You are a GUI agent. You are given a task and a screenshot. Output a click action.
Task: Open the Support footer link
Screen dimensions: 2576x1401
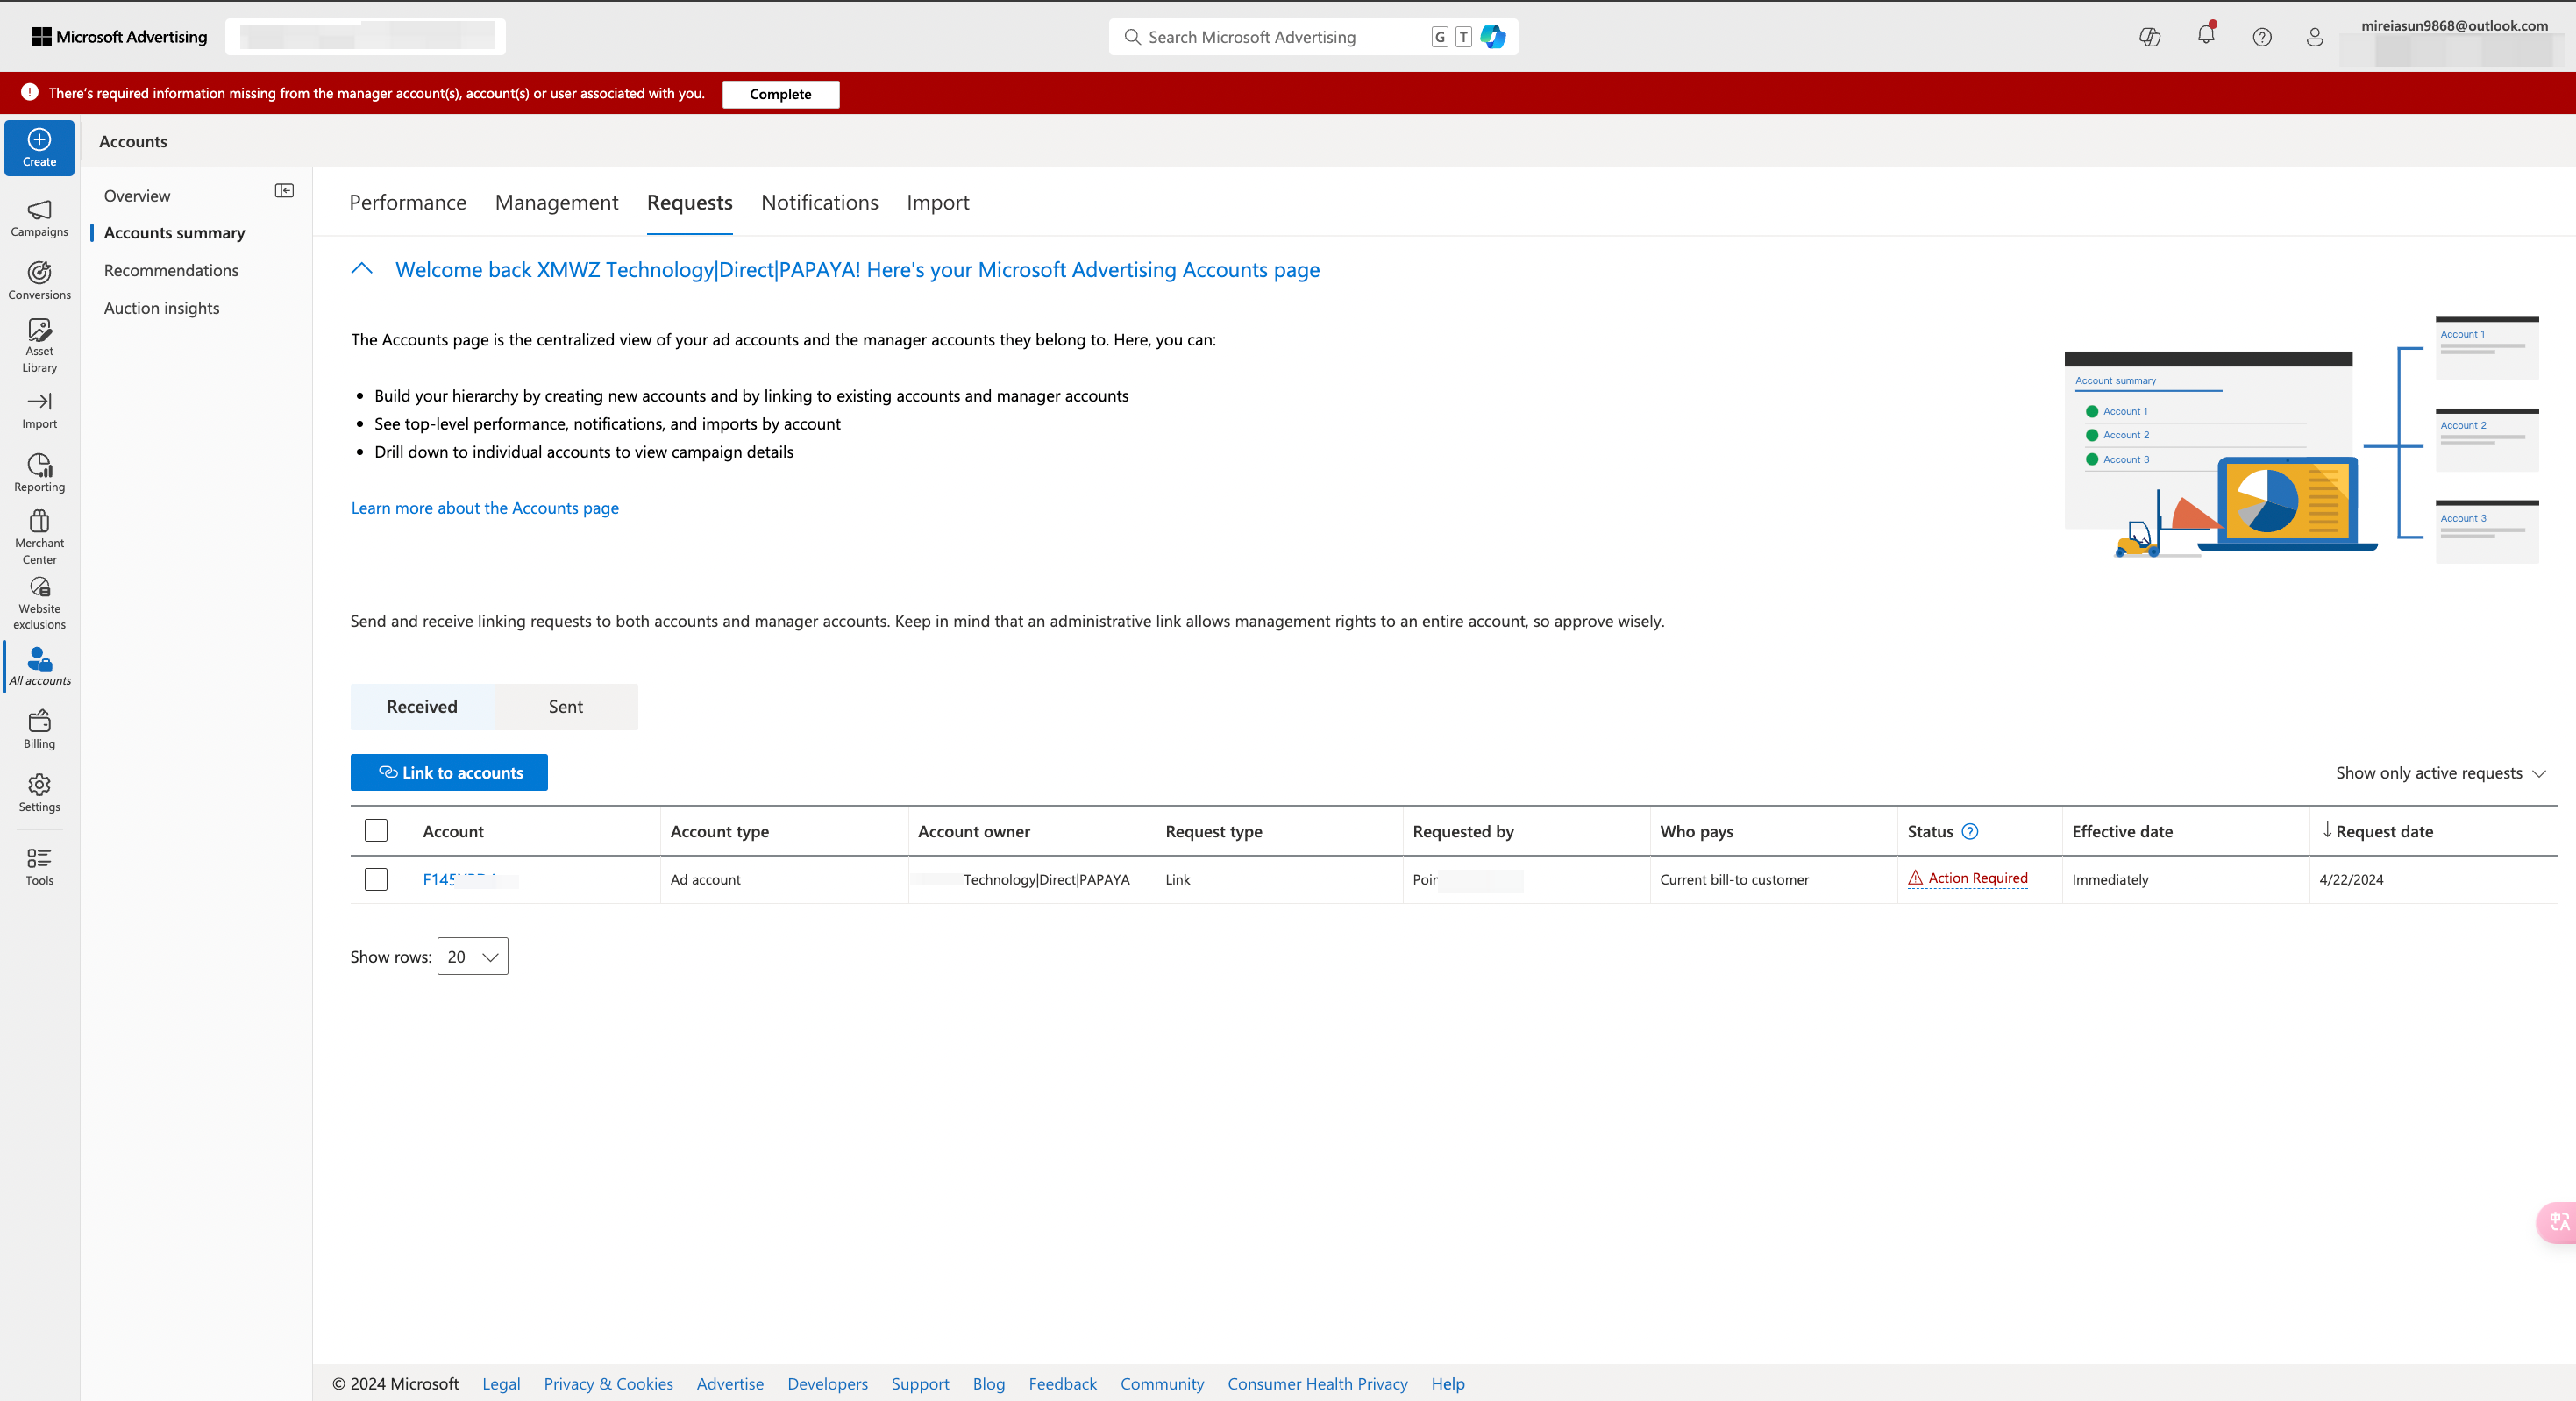pos(920,1384)
